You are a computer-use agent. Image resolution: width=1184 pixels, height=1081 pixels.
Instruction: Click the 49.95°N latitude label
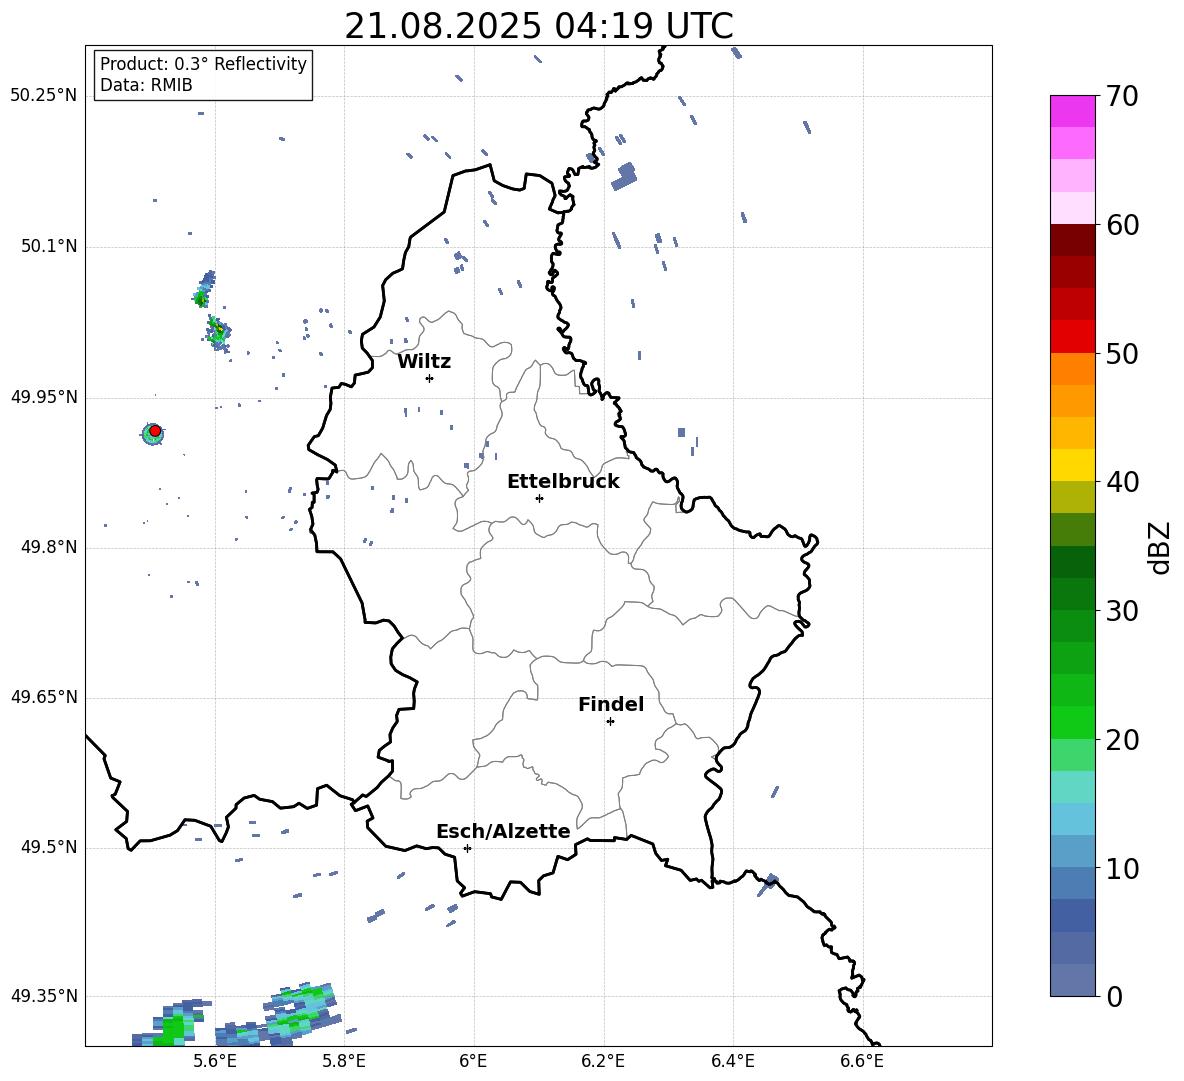click(44, 397)
